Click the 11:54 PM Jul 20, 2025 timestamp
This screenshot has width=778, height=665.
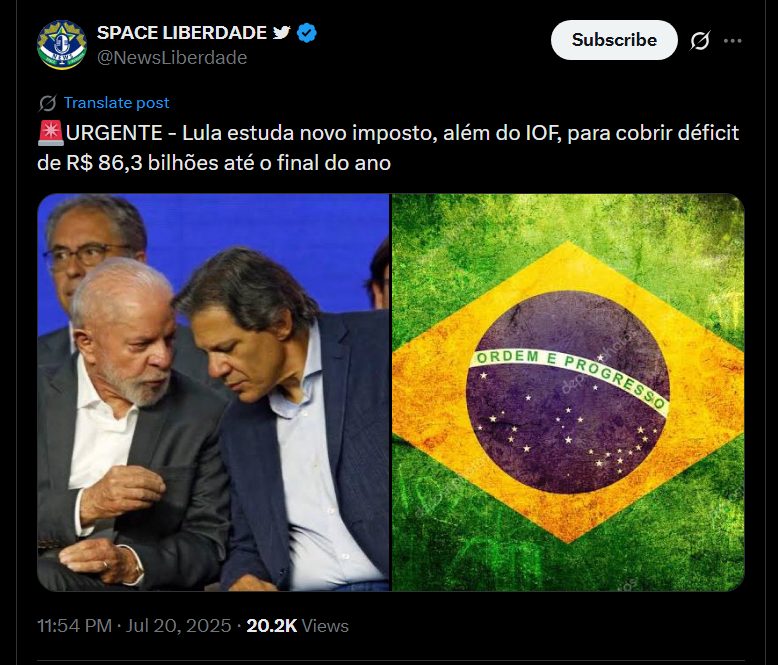click(x=134, y=626)
